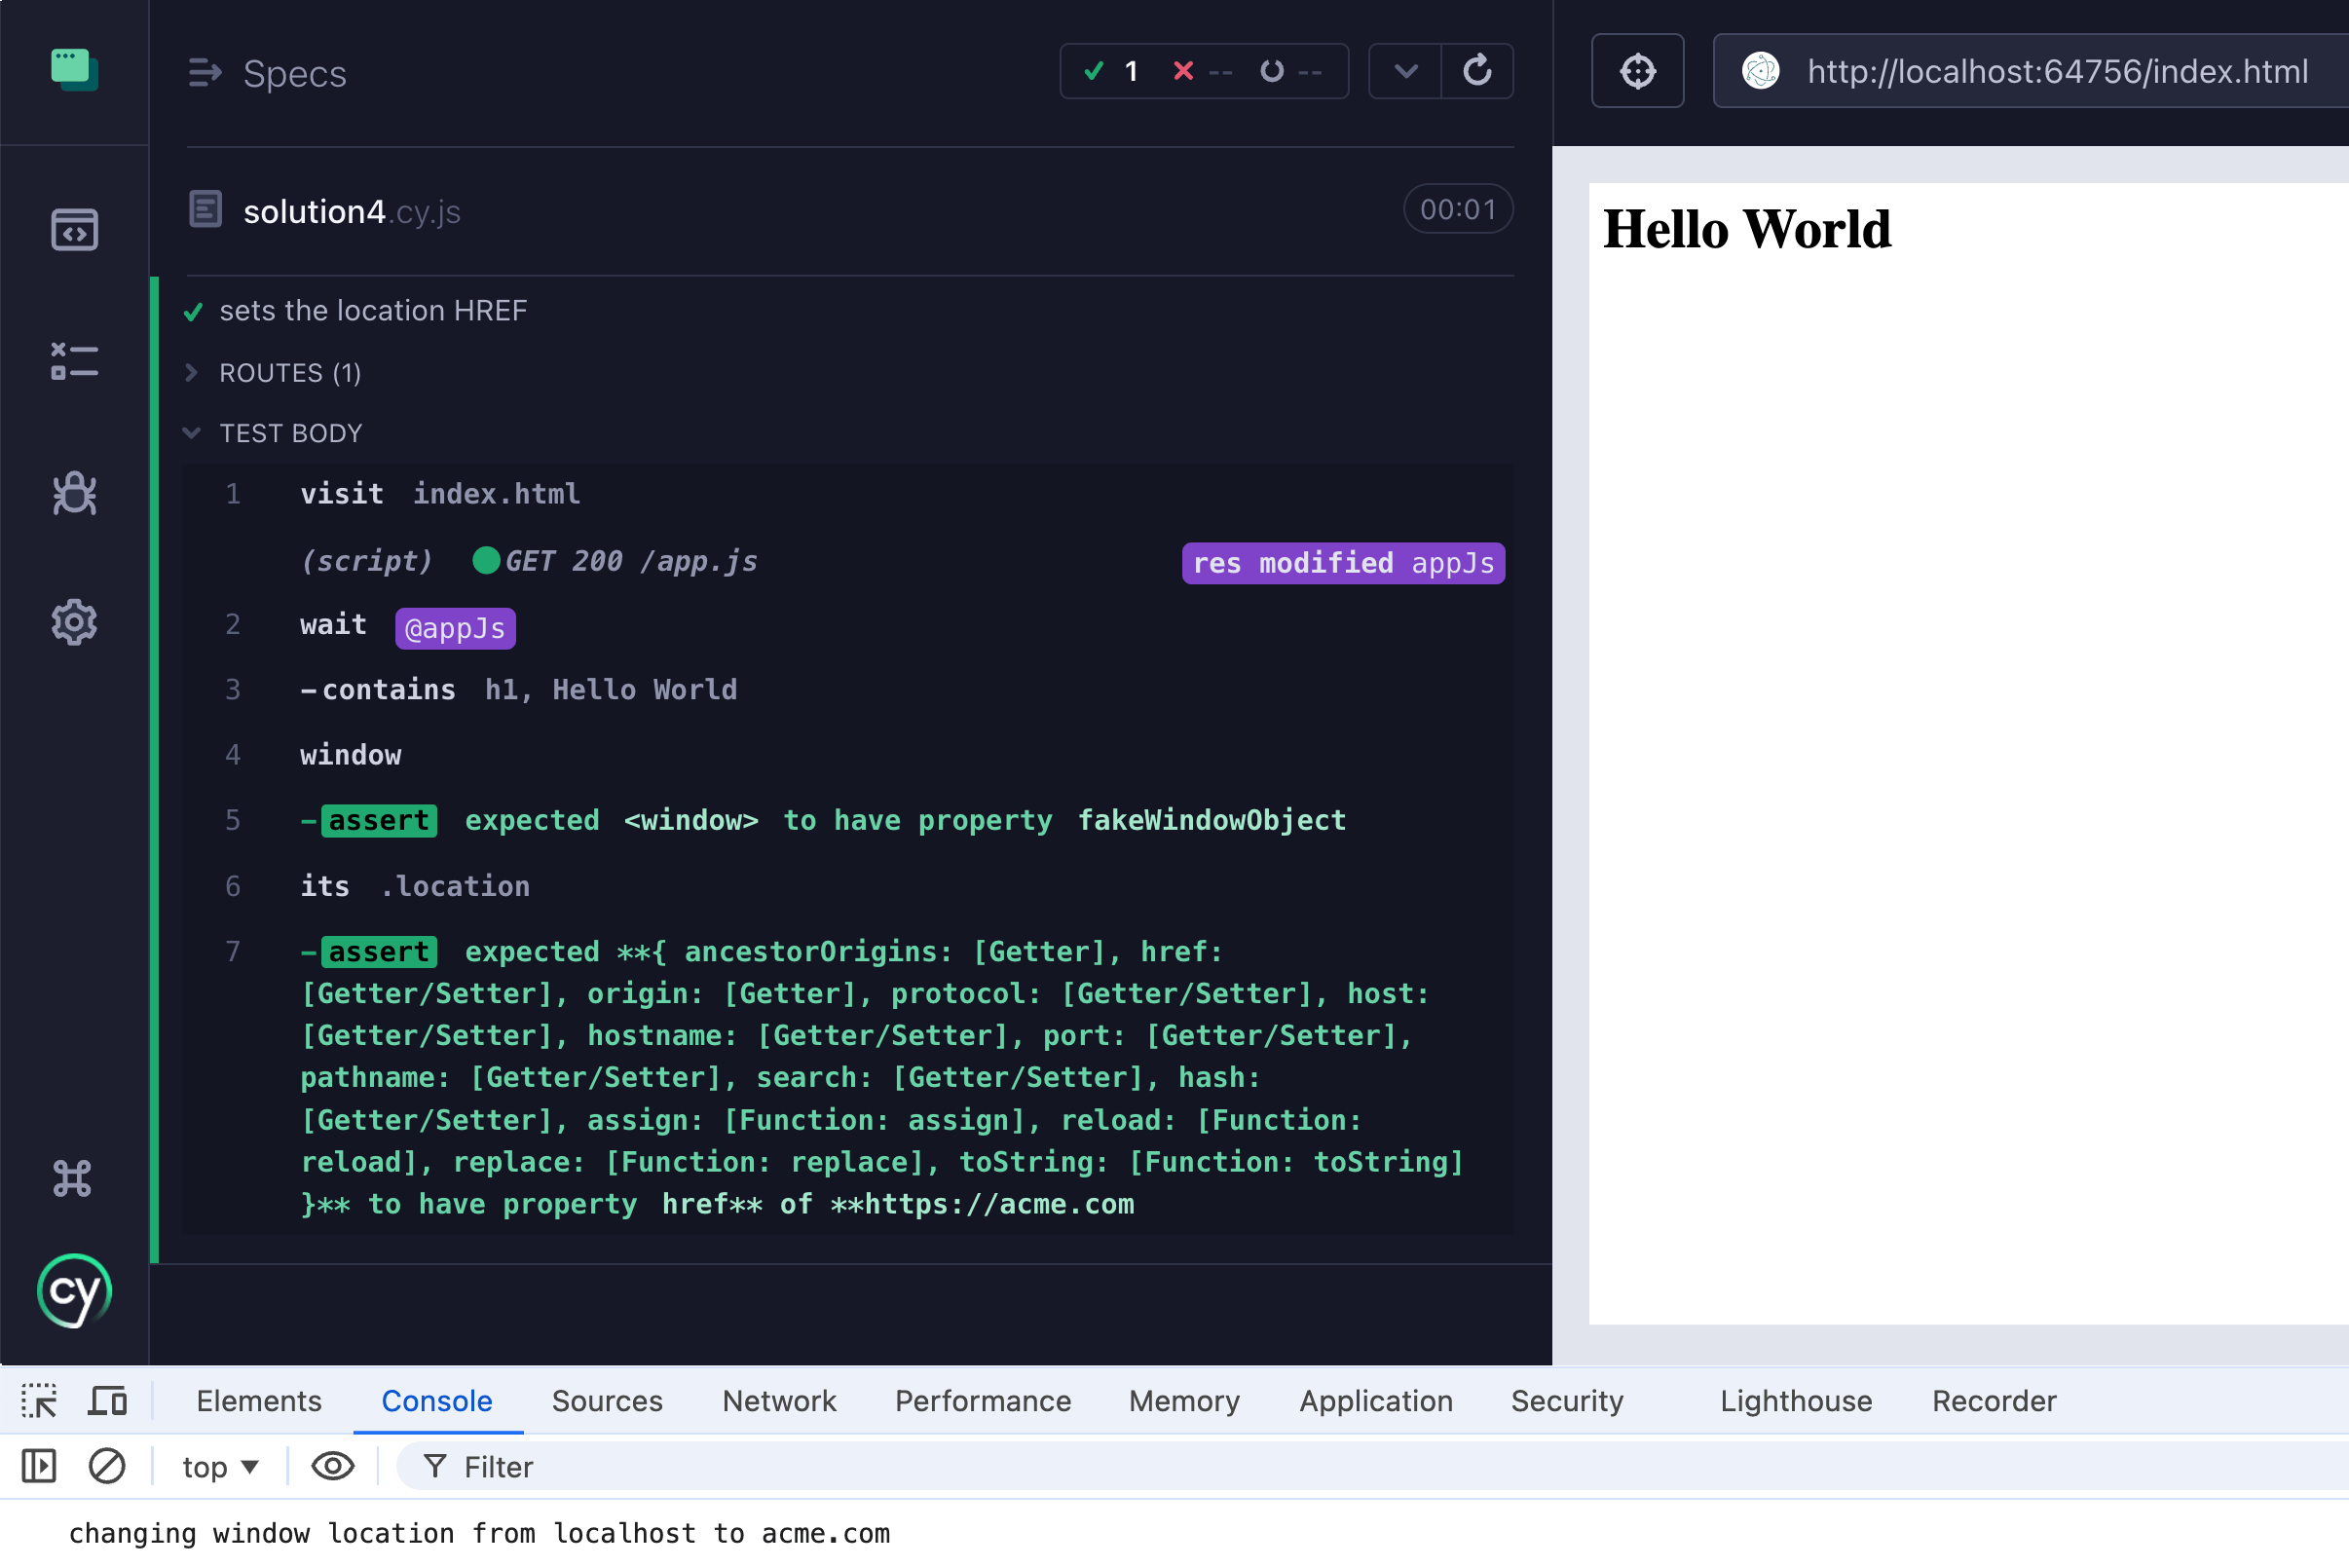Viewport: 2349px width, 1568px height.
Task: Click the @appJs alias tag
Action: click(x=455, y=628)
